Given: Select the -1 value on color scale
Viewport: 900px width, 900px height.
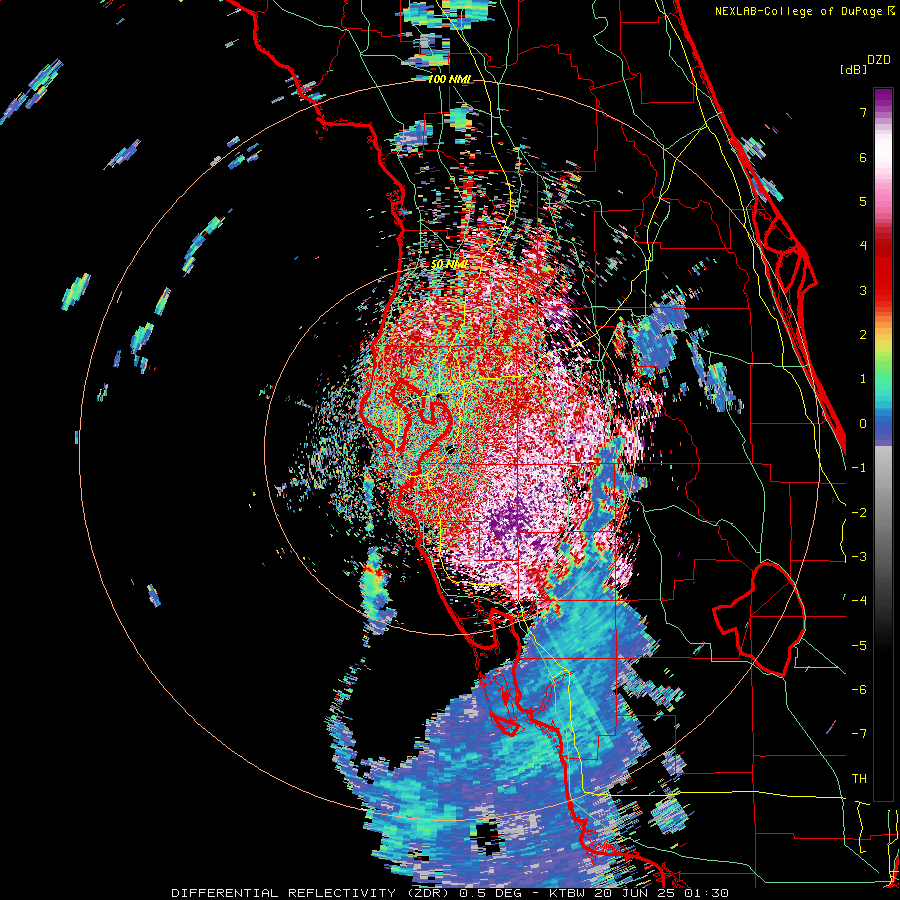Looking at the screenshot, I should [x=859, y=468].
